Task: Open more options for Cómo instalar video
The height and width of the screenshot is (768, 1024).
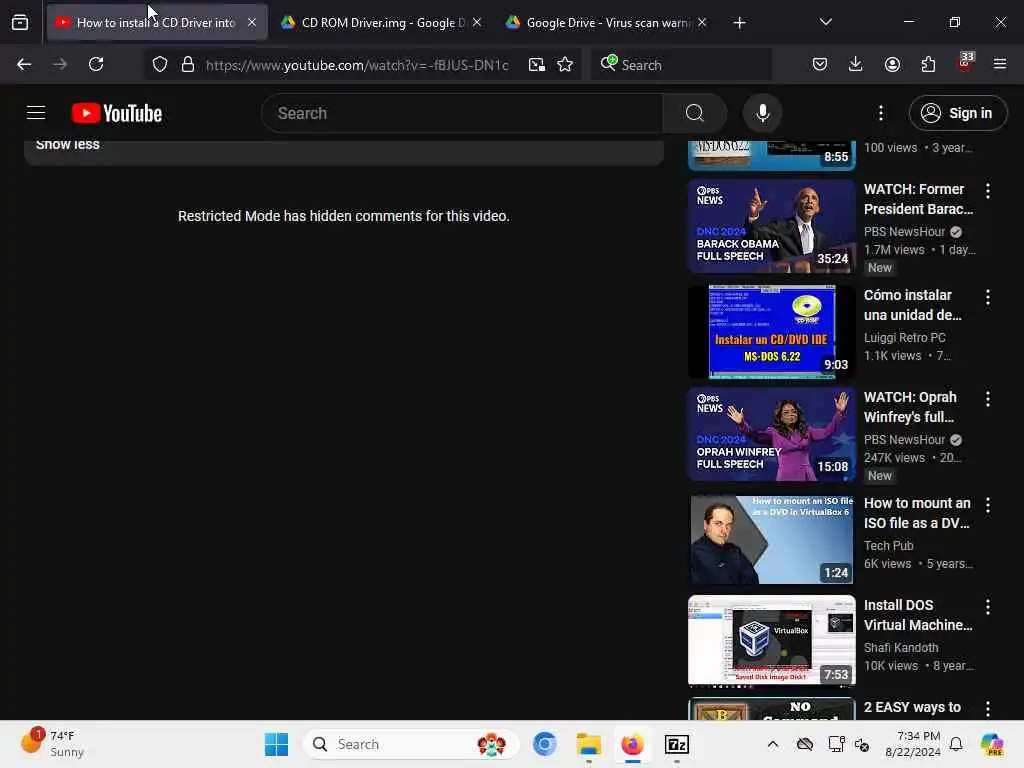Action: coord(987,297)
